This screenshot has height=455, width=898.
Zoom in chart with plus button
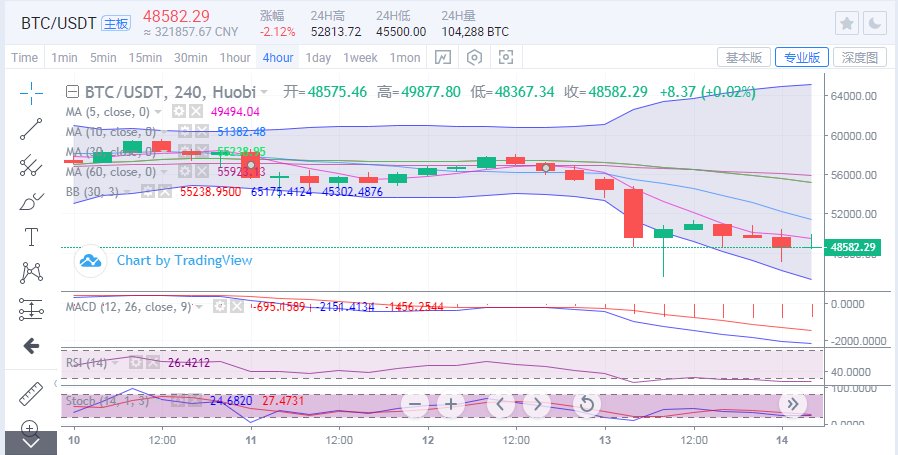(451, 405)
